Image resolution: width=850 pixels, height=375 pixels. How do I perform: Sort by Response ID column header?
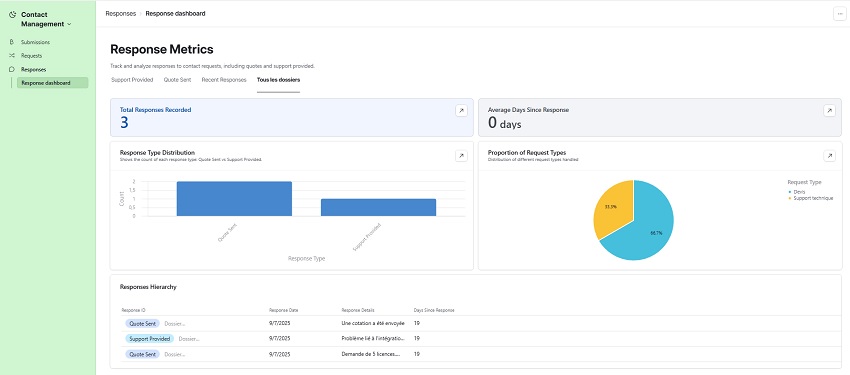tap(133, 310)
